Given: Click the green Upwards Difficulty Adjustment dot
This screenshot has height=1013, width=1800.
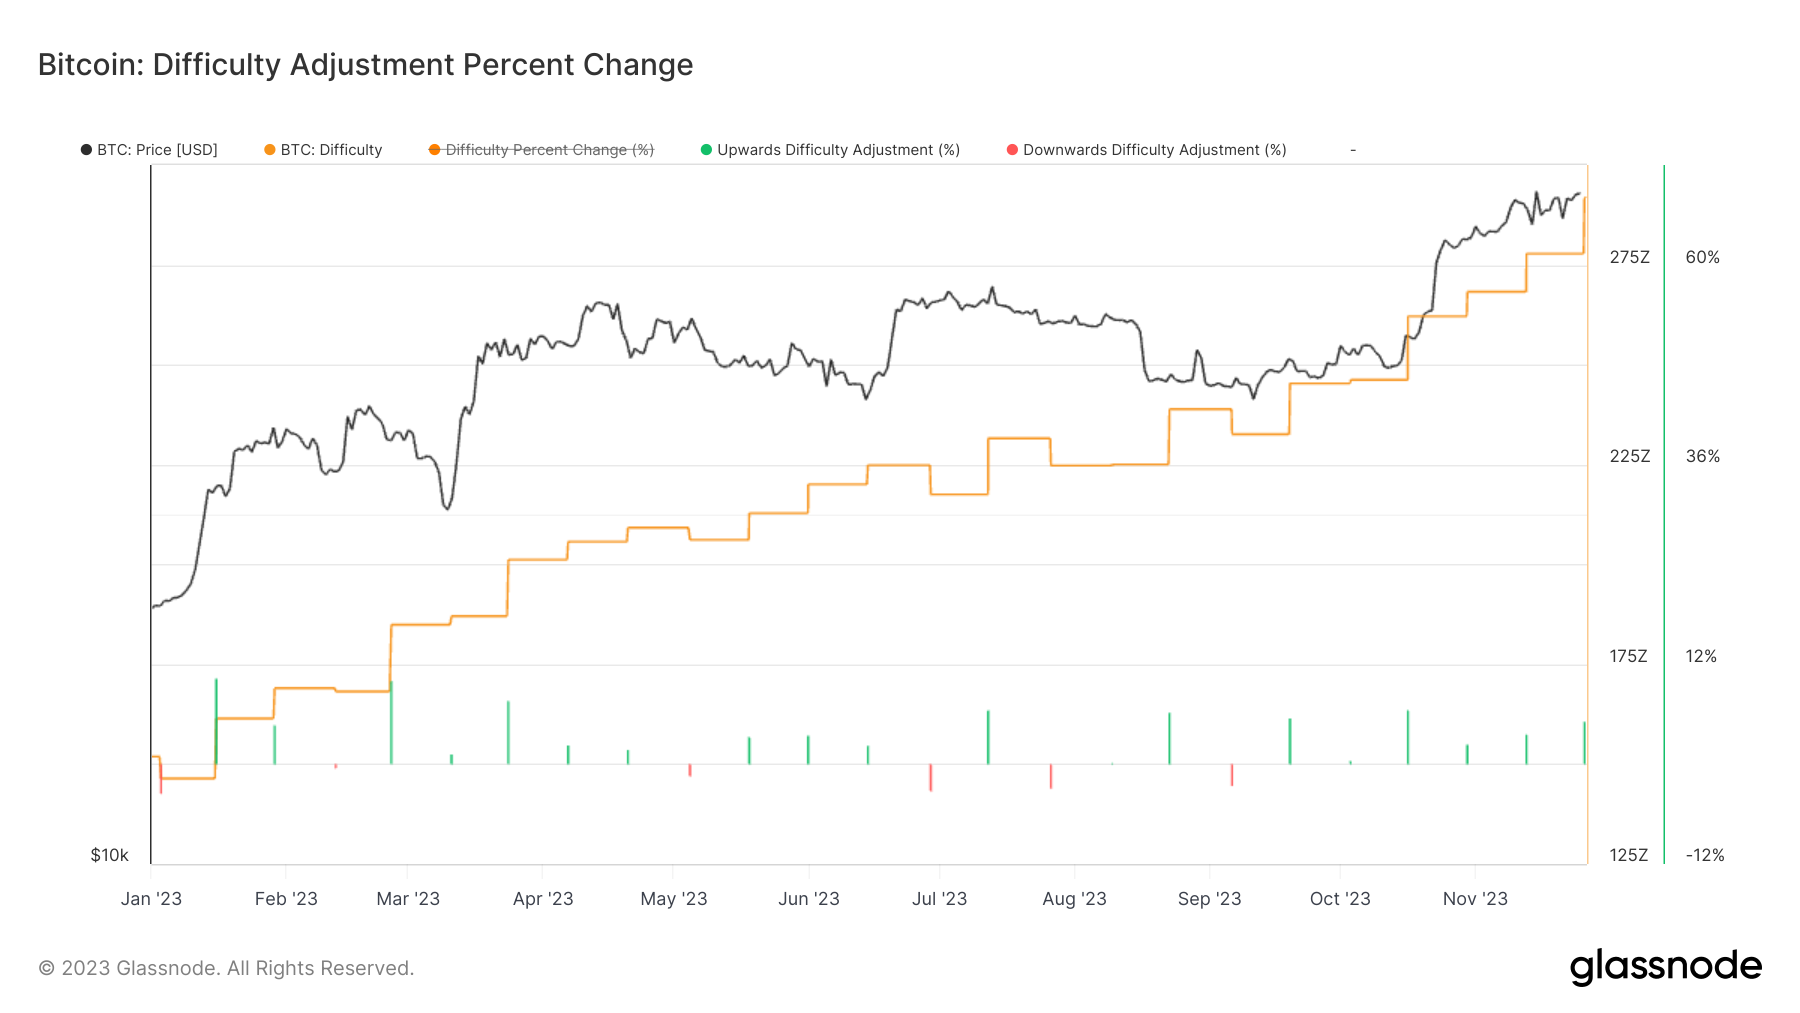Looking at the screenshot, I should (x=706, y=150).
